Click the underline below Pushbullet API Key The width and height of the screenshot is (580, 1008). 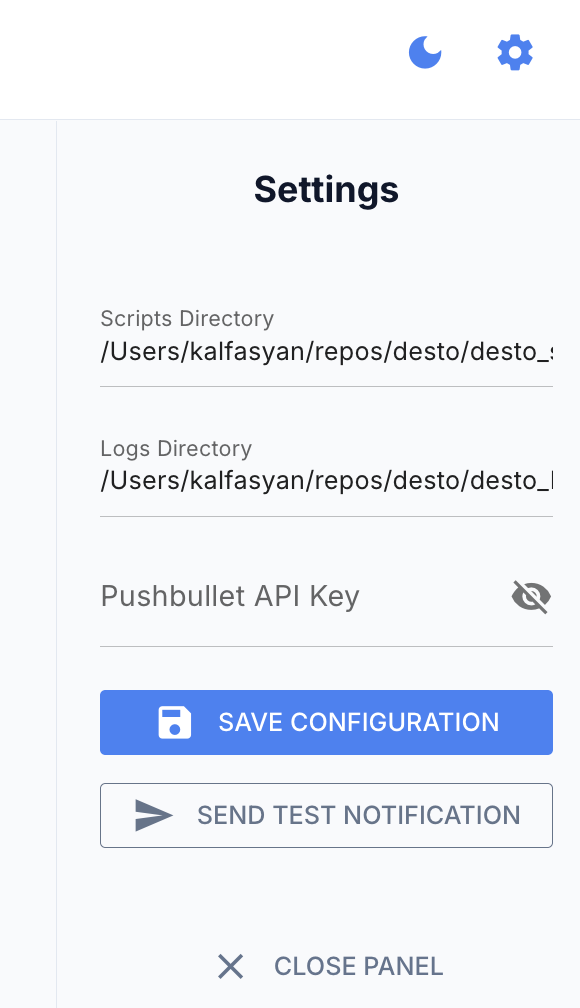point(327,646)
